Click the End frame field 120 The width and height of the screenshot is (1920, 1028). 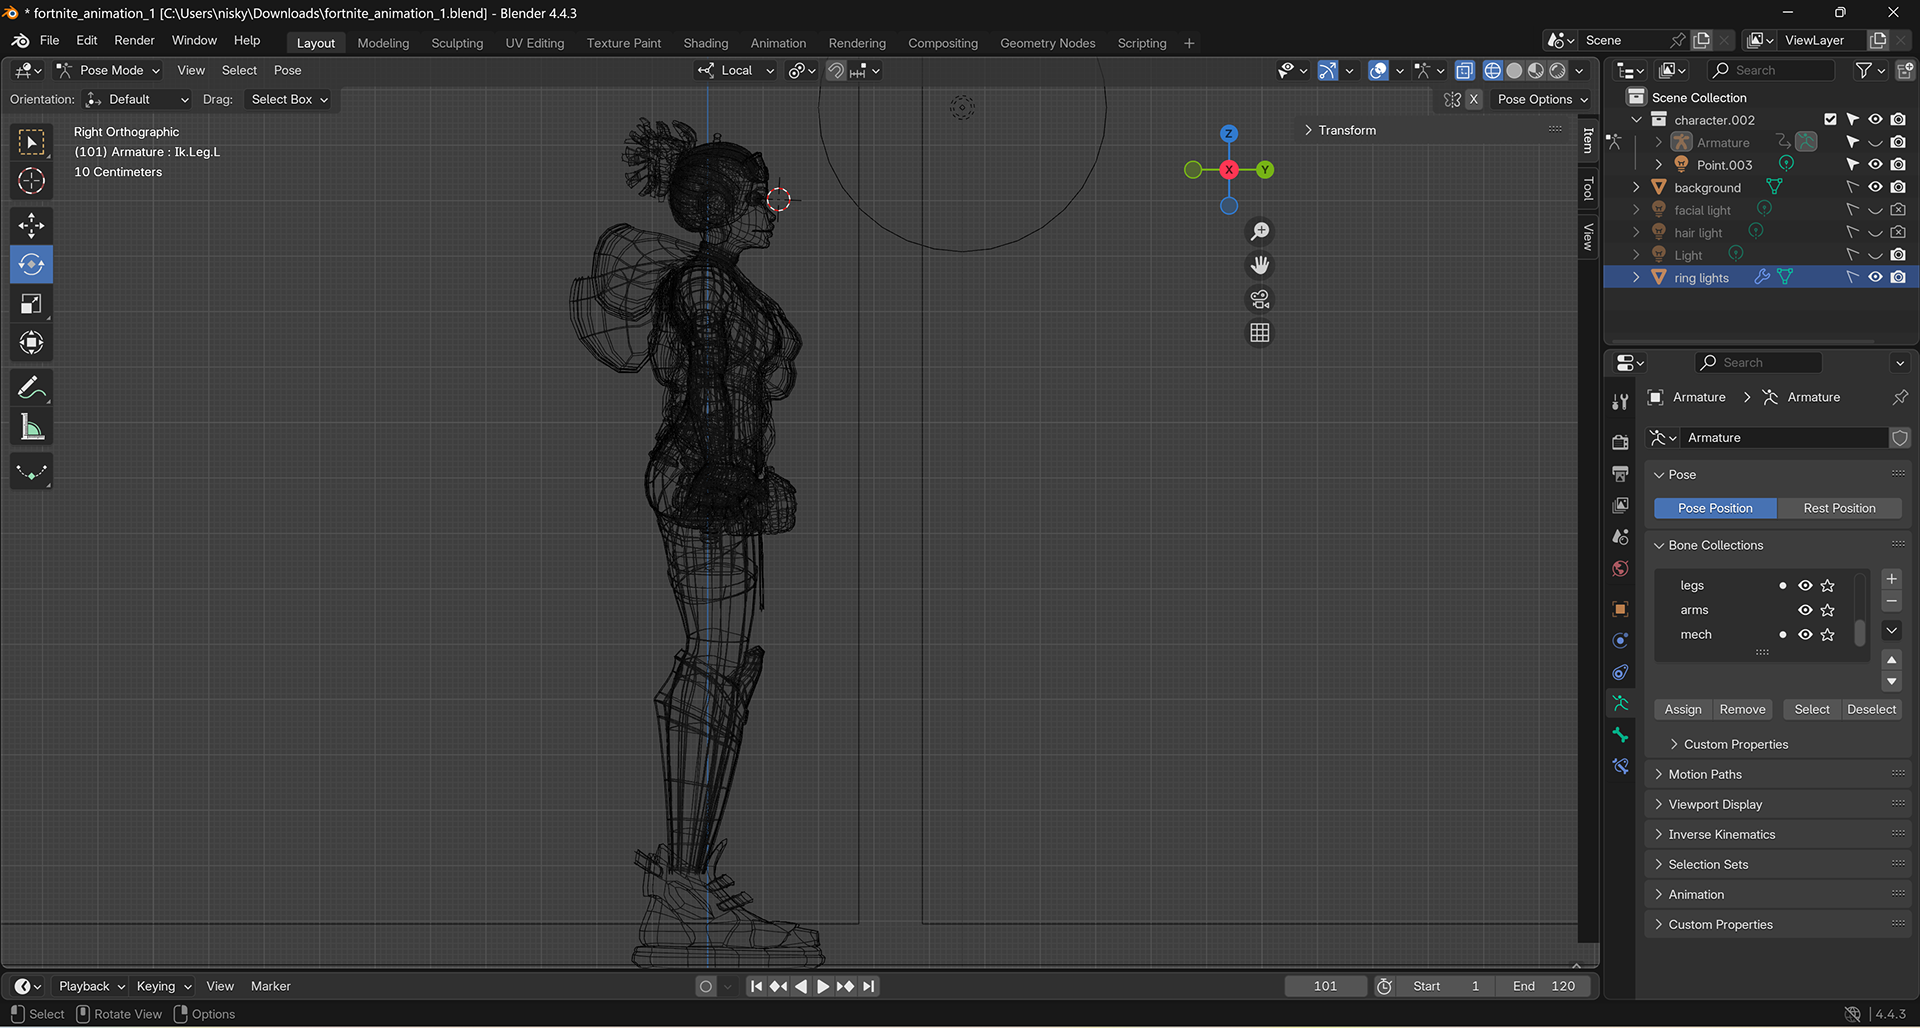(1543, 986)
